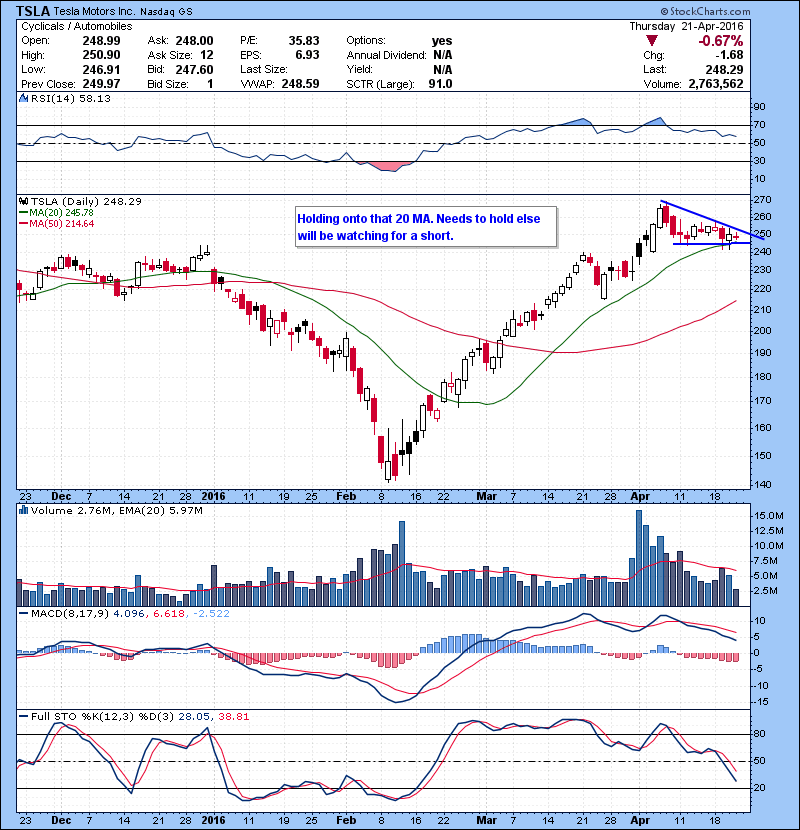The height and width of the screenshot is (830, 800).
Task: Click the 15.0M volume axis label
Action: [769, 516]
